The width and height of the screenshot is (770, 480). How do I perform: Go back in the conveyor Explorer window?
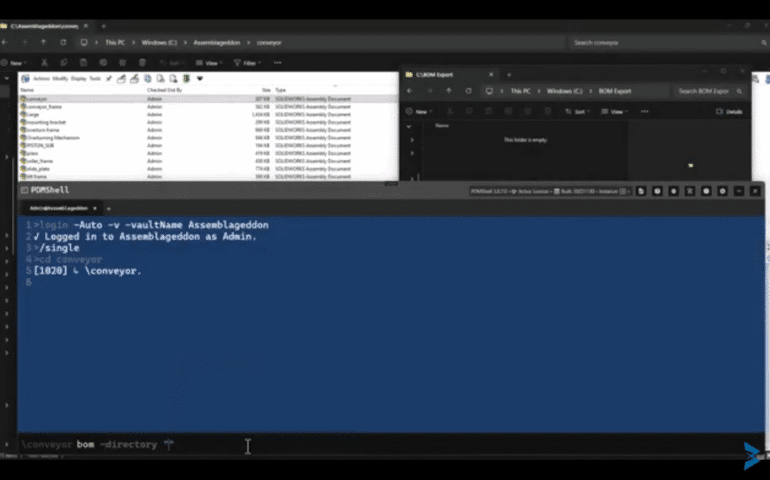(4, 43)
